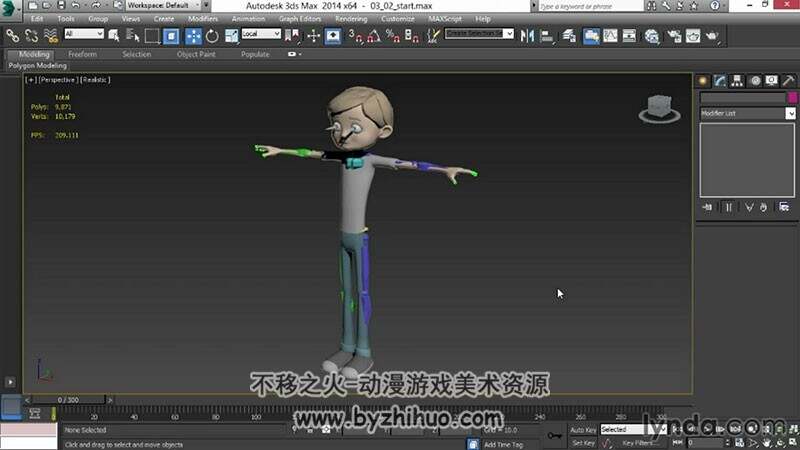Click the Unlink Selection icon
Screen dimensions: 800x450
coord(31,35)
